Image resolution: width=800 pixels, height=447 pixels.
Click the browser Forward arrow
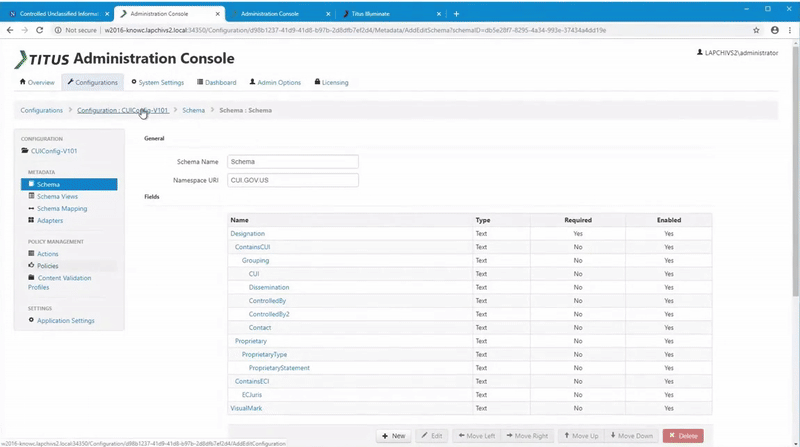pos(24,30)
